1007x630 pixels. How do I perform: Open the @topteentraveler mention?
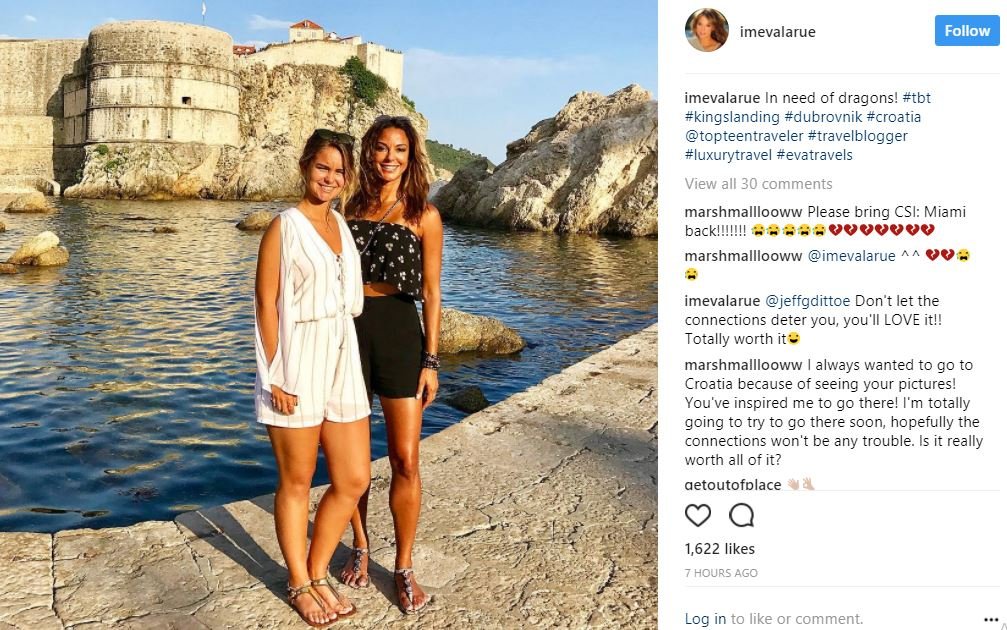pyautogui.click(x=743, y=136)
